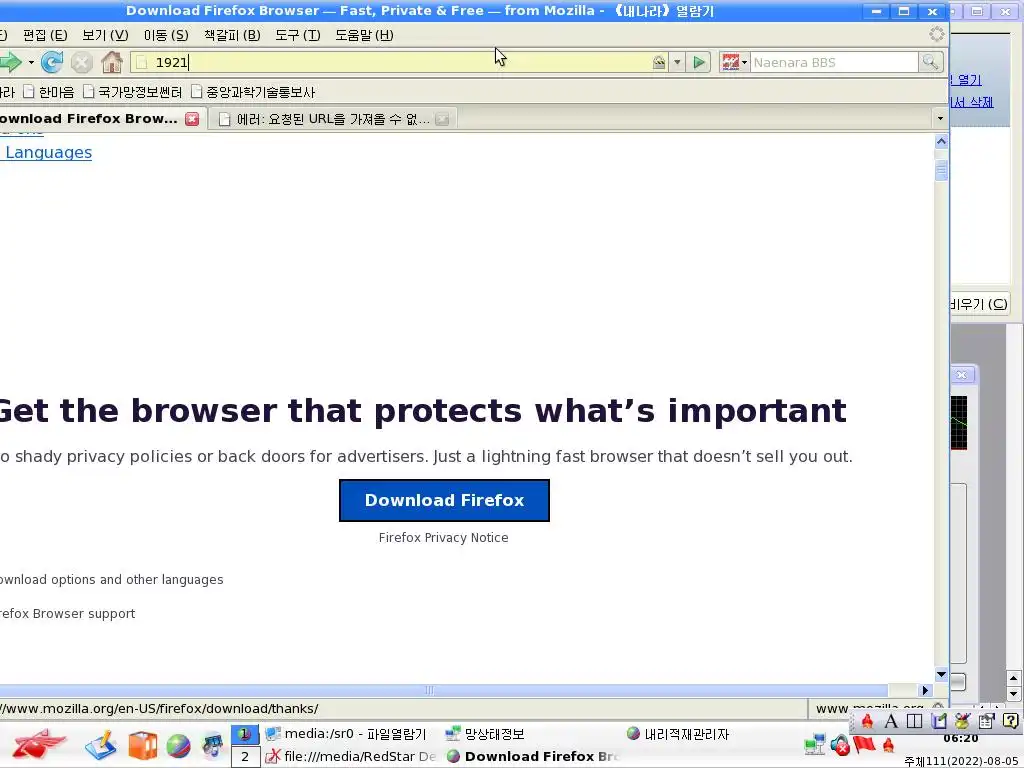
Task: Click the Naenara BBS search field
Action: (834, 63)
